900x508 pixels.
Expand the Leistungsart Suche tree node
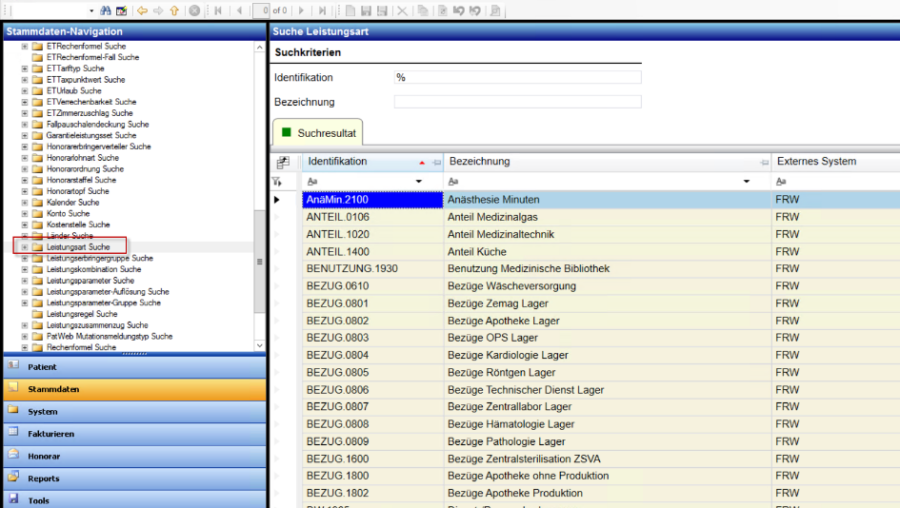(x=24, y=247)
